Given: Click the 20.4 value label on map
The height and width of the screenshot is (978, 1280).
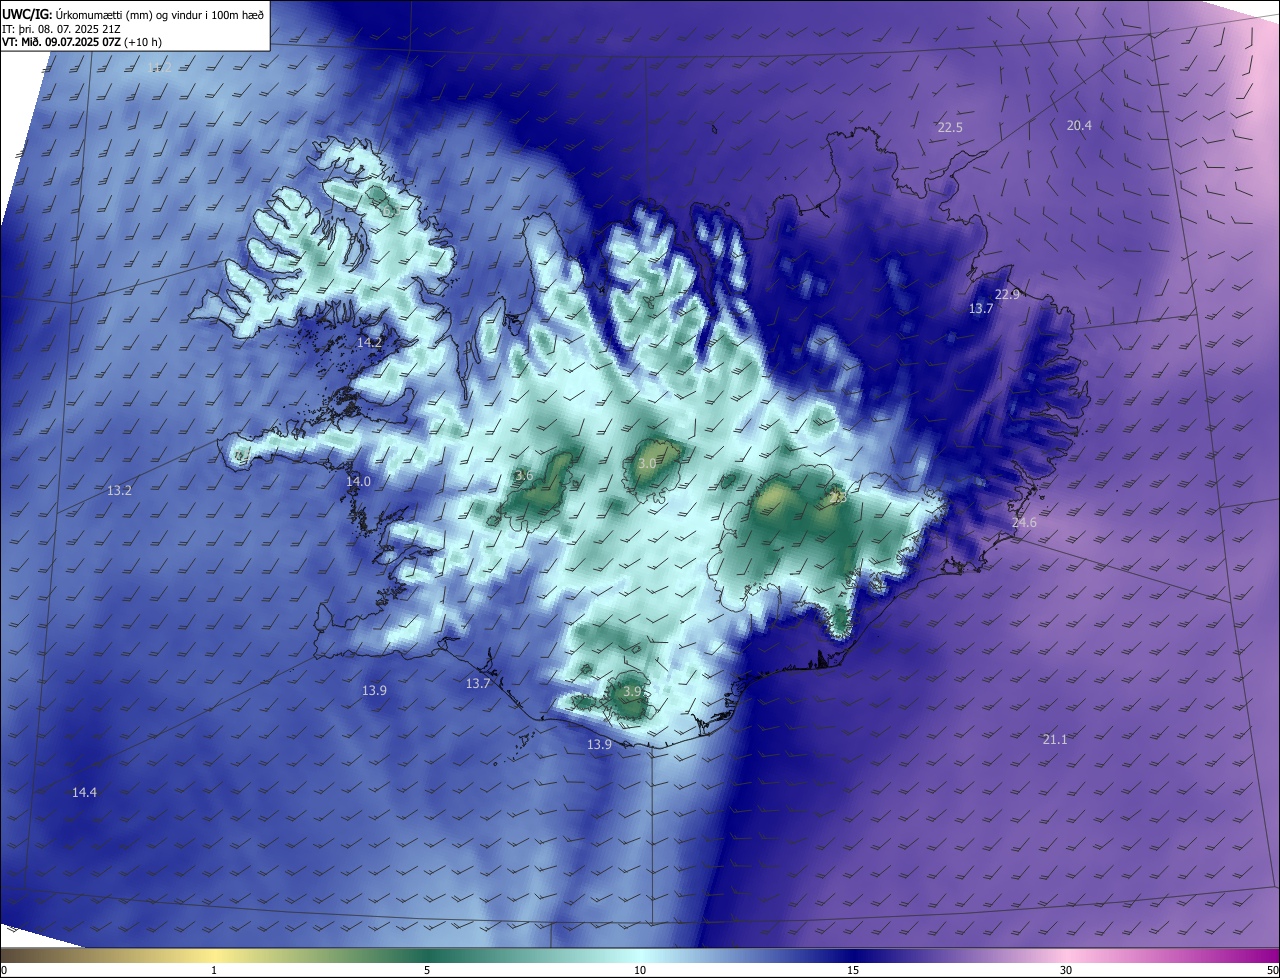Looking at the screenshot, I should pyautogui.click(x=1079, y=126).
